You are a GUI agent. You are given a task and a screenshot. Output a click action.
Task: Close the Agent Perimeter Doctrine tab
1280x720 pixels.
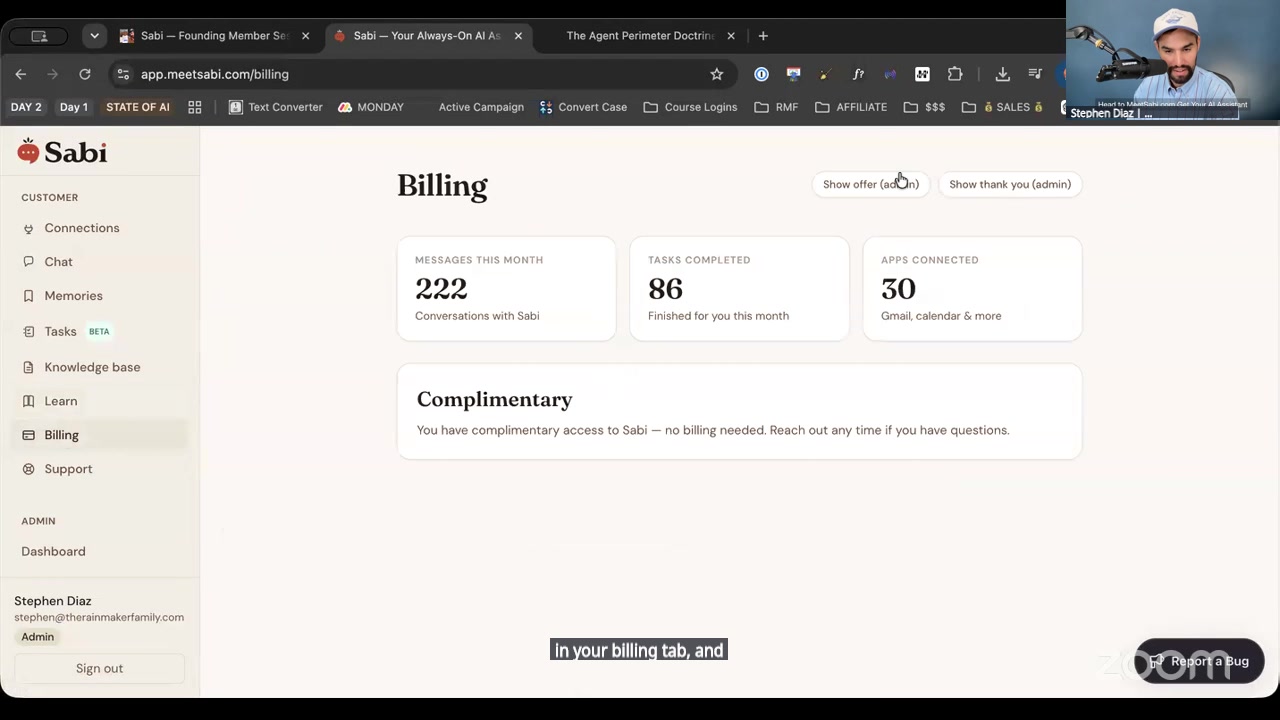tap(731, 36)
